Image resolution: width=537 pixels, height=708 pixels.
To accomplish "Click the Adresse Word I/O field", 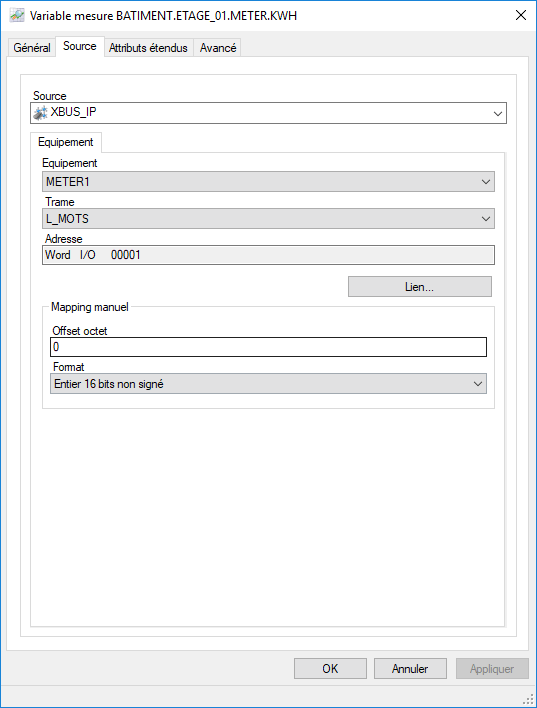I will (x=268, y=255).
